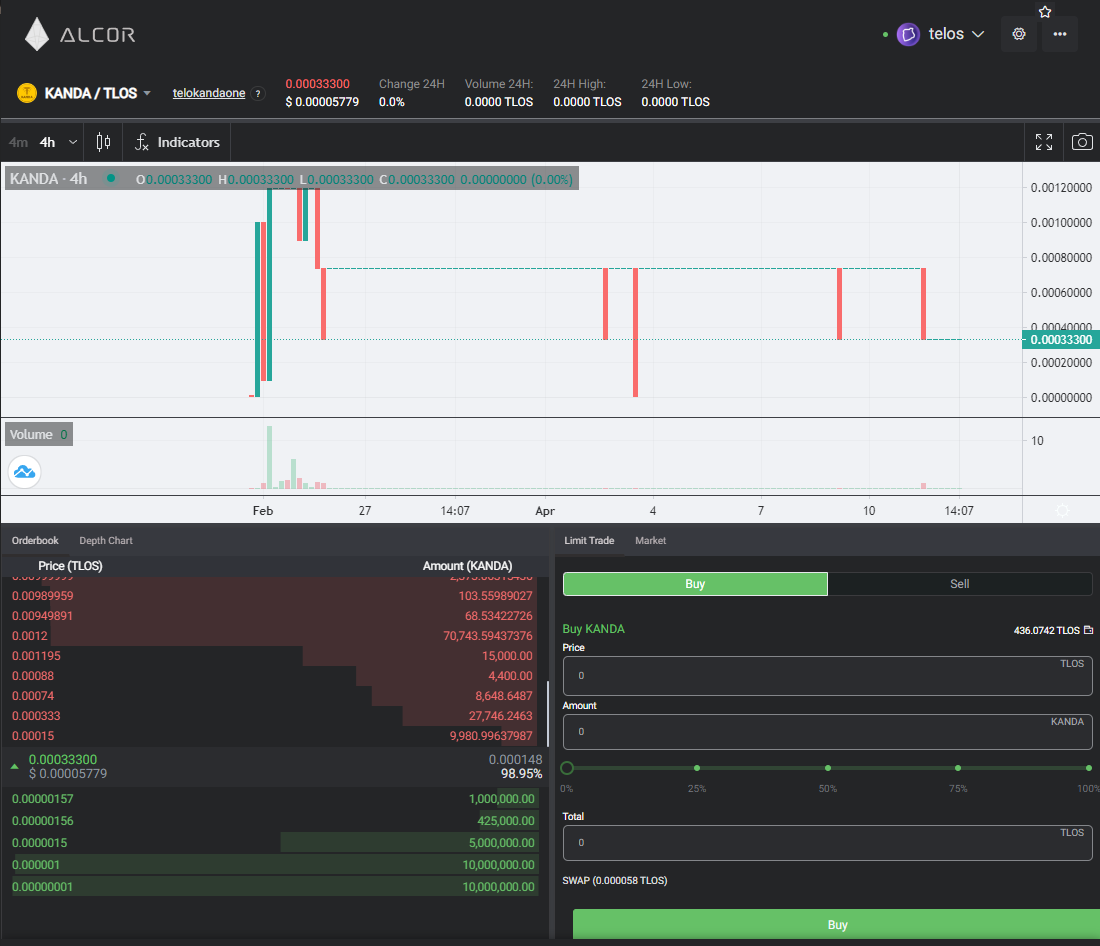Image resolution: width=1100 pixels, height=946 pixels.
Task: Select sell order at price 0.001195
Action: pos(272,655)
